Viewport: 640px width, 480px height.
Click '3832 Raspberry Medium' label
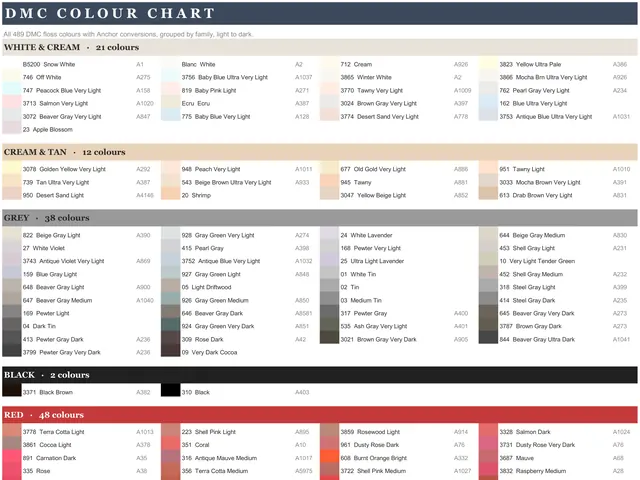[533, 471]
